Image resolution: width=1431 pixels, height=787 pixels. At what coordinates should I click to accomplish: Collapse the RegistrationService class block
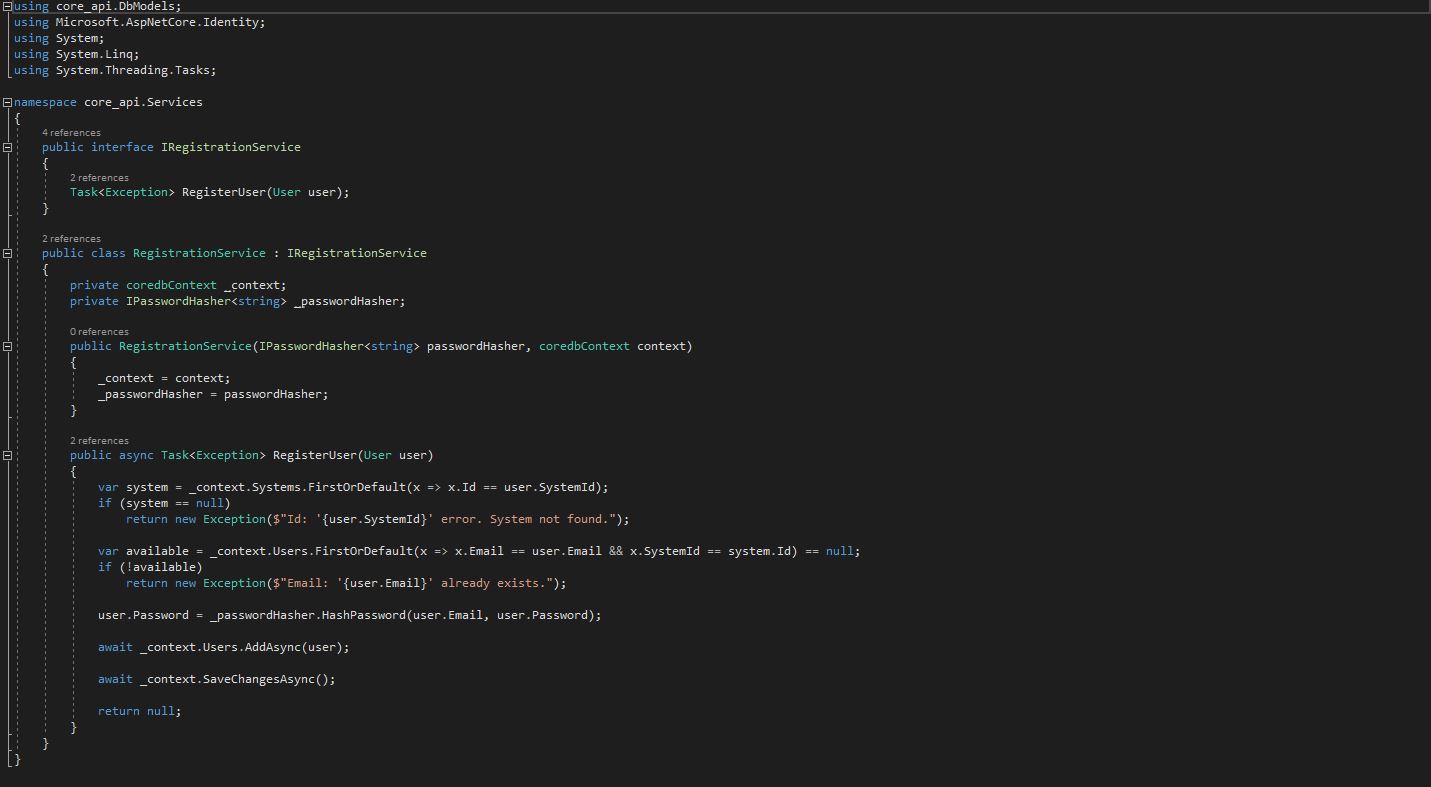(8, 253)
